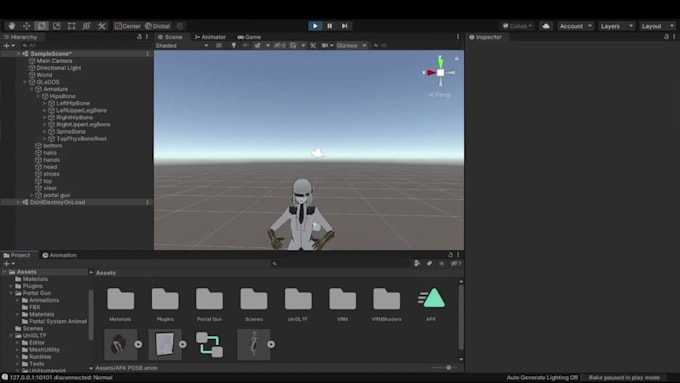Click the Pause button
The width and height of the screenshot is (680, 383).
pos(330,26)
